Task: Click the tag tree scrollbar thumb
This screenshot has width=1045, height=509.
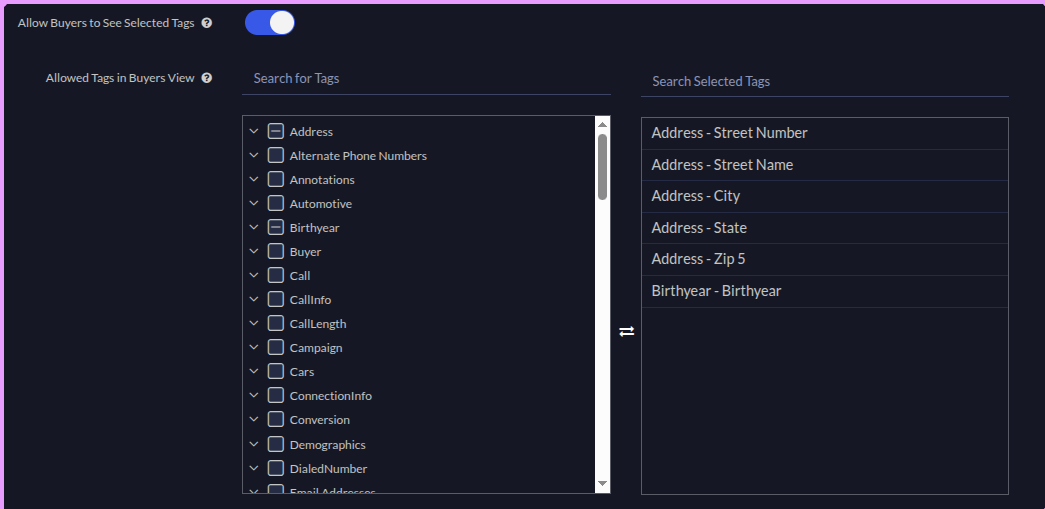Action: point(602,167)
